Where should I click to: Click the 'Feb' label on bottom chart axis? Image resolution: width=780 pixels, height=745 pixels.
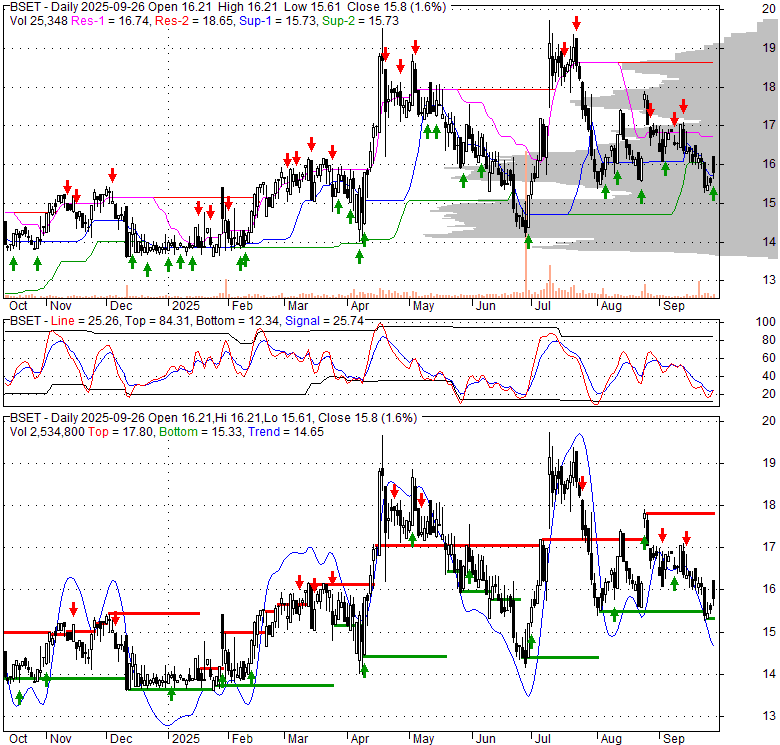point(242,739)
